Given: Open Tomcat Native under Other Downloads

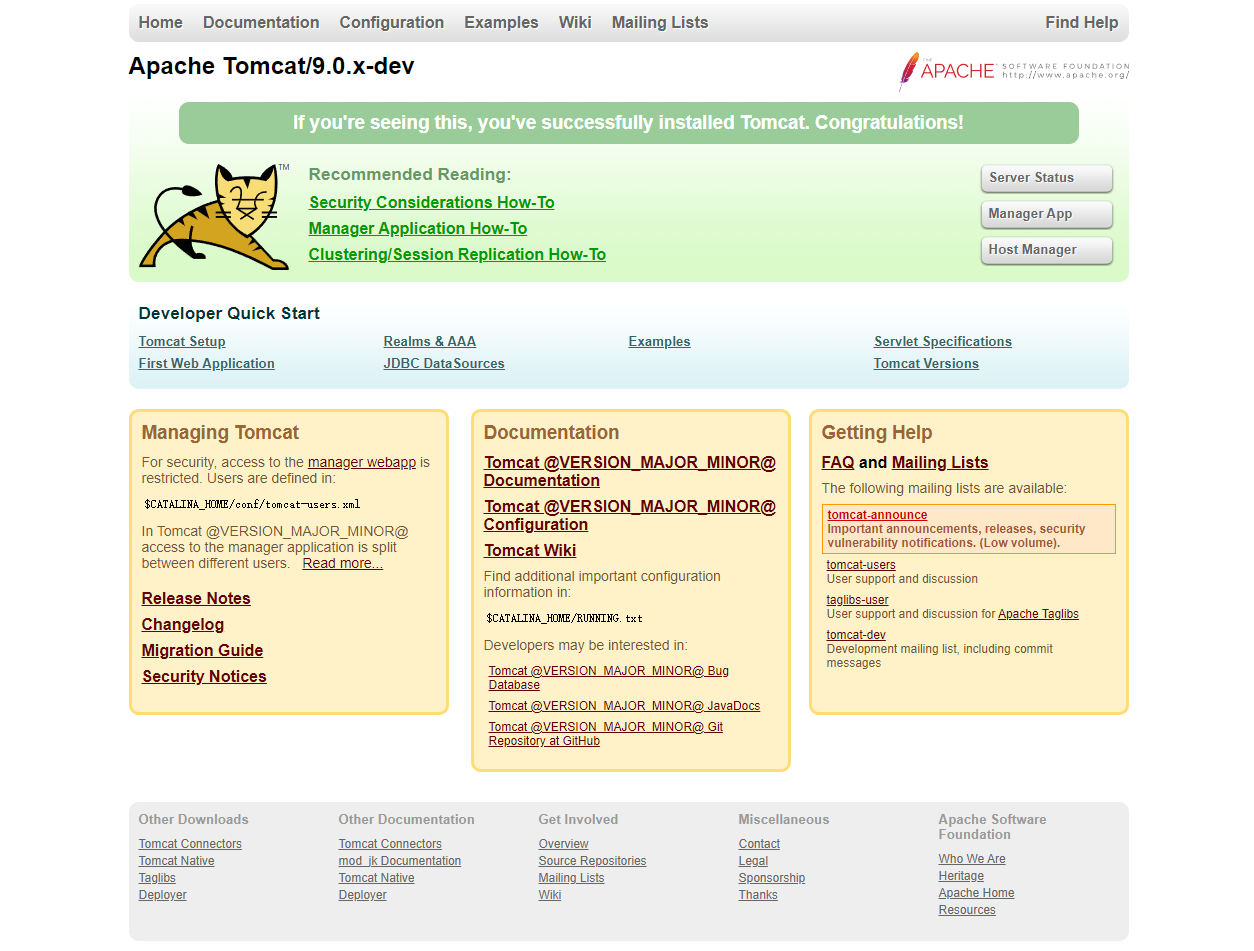Looking at the screenshot, I should pyautogui.click(x=176, y=861).
